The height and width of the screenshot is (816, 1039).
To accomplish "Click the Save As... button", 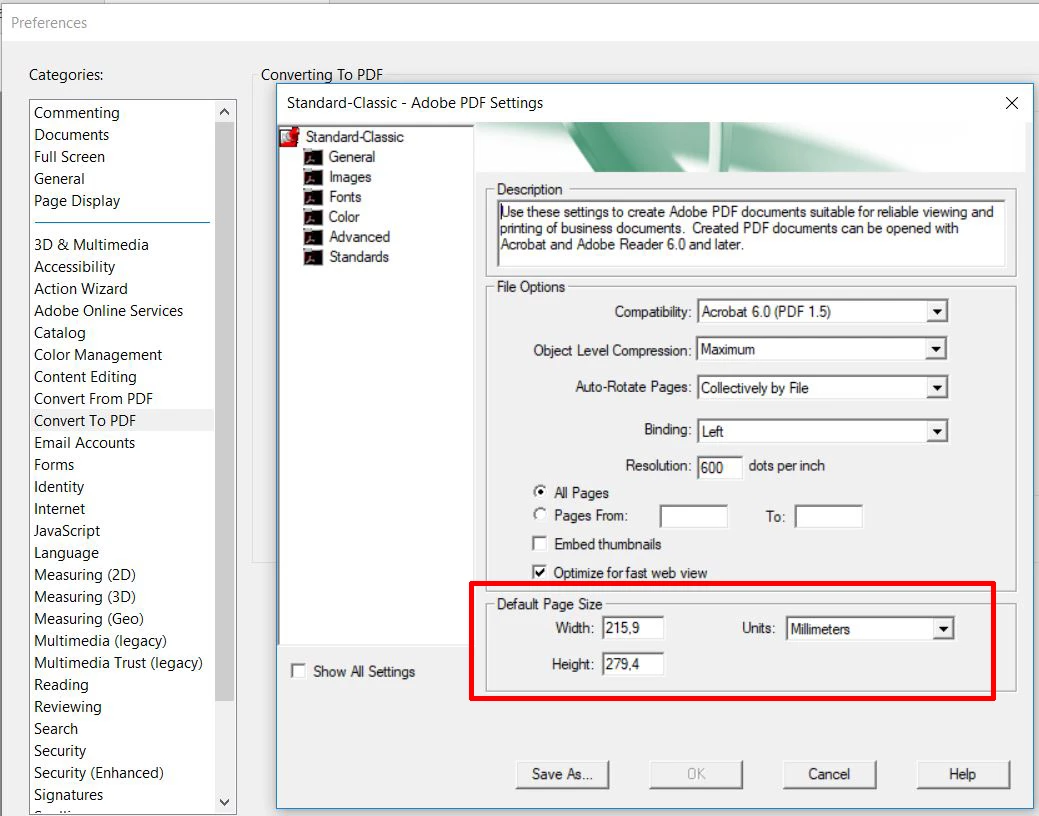I will tap(562, 774).
